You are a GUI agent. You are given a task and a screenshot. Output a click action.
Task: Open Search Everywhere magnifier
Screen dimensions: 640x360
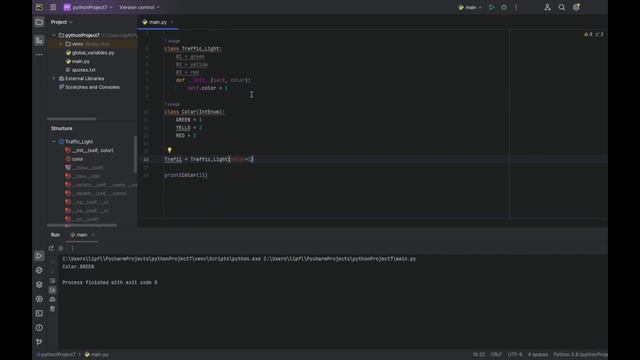point(562,7)
